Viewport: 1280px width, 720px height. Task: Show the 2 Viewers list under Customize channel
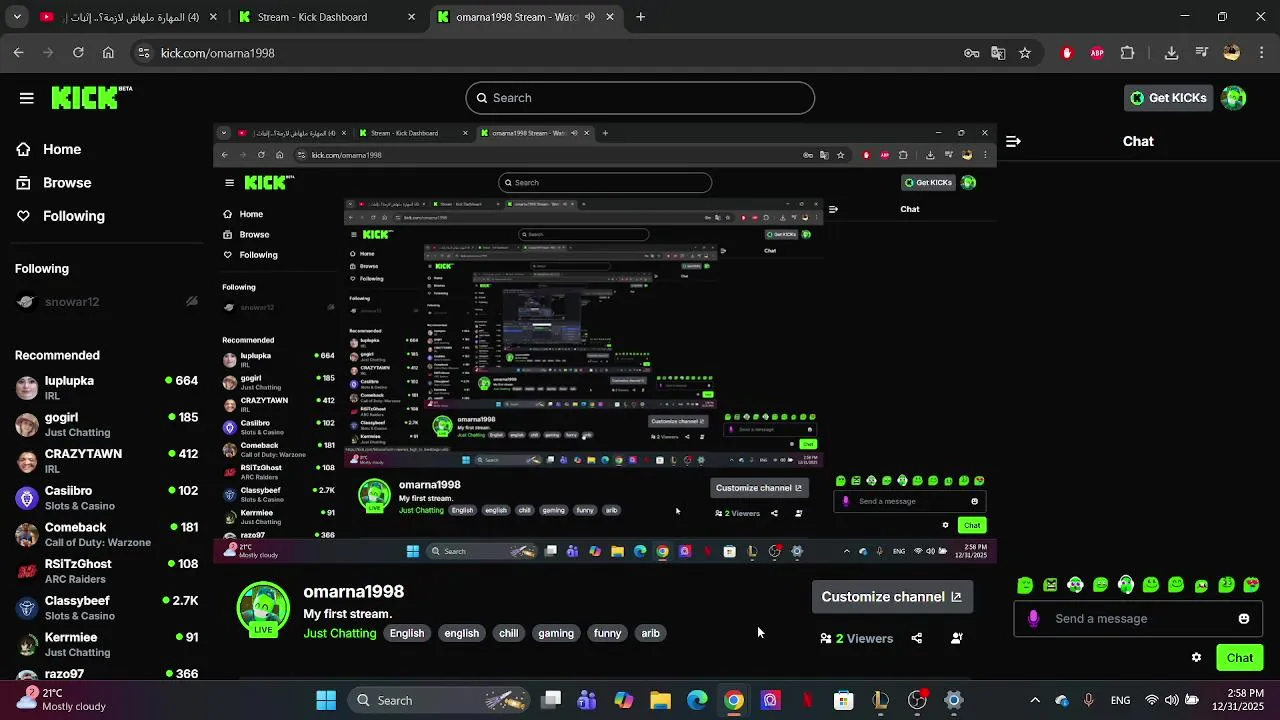(x=856, y=638)
